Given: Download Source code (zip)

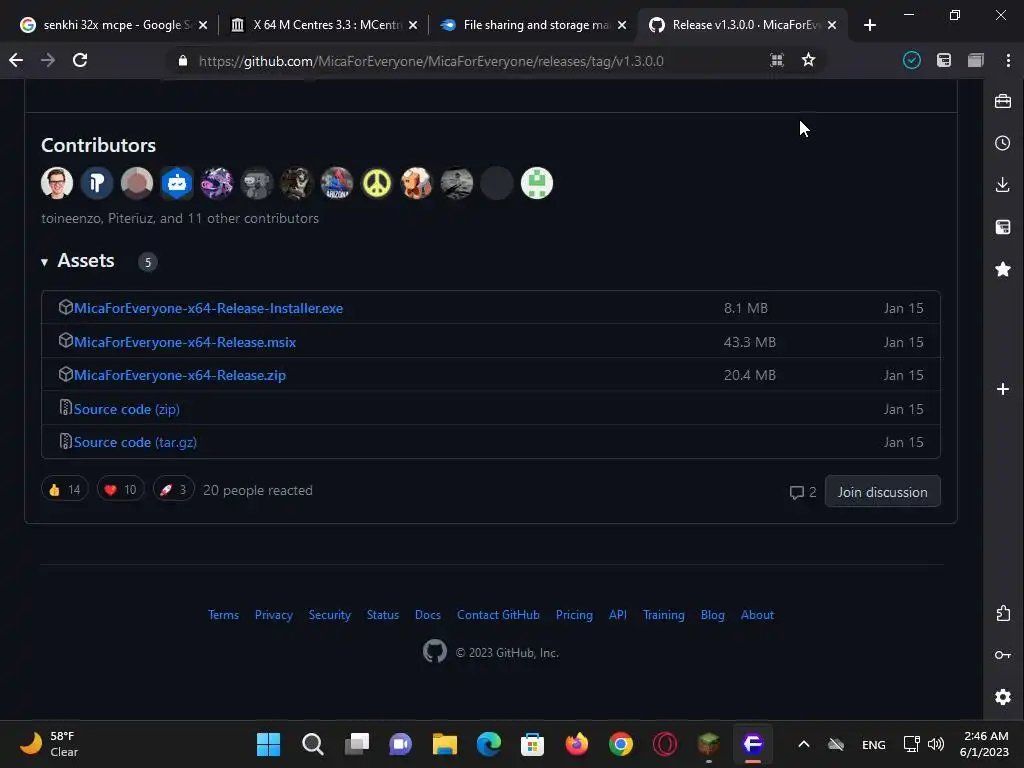Looking at the screenshot, I should pos(127,409).
